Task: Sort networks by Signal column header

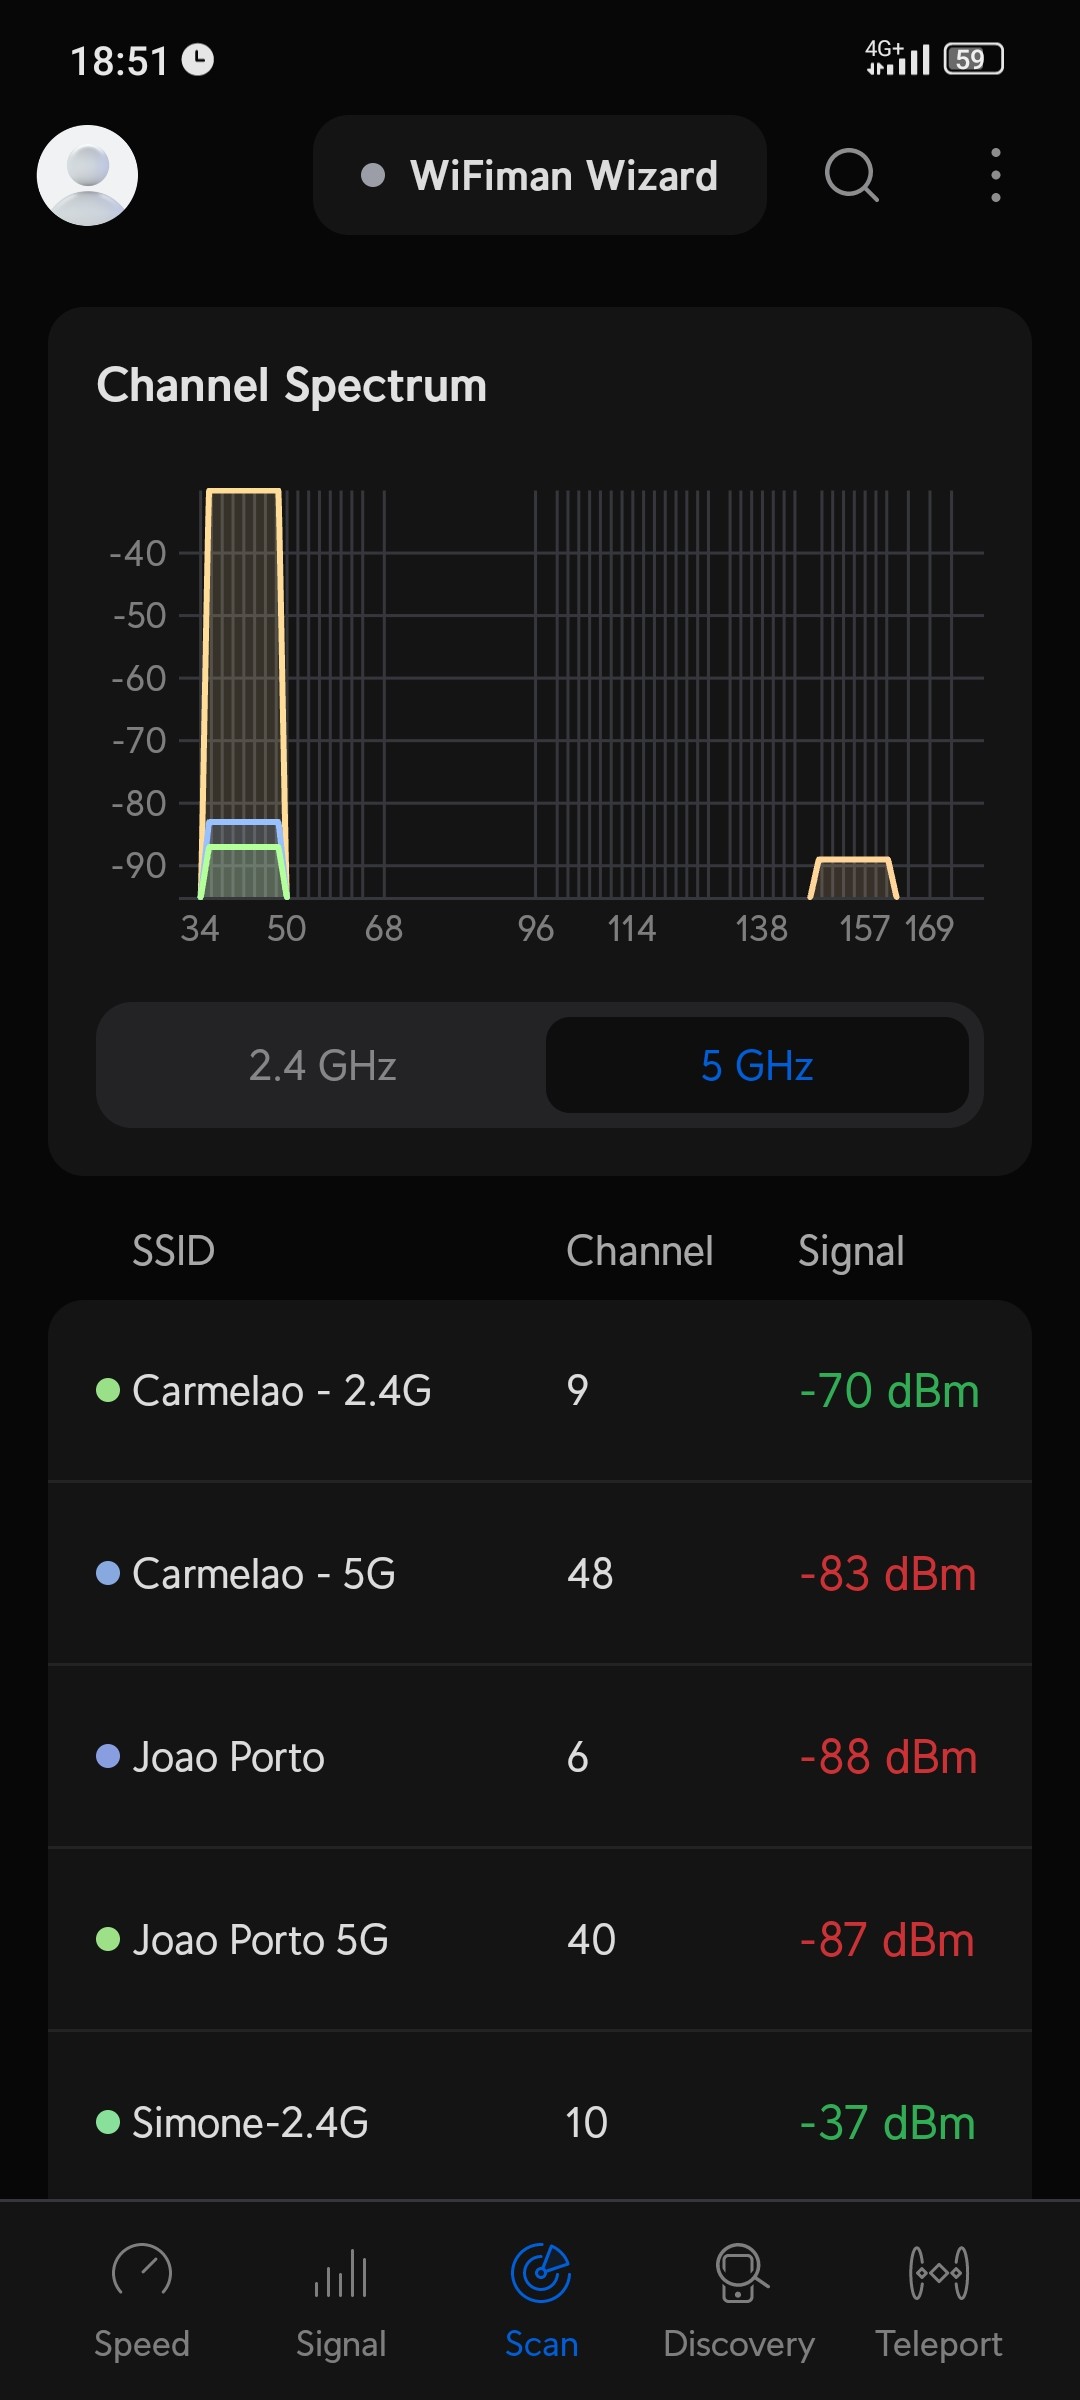Action: tap(851, 1251)
